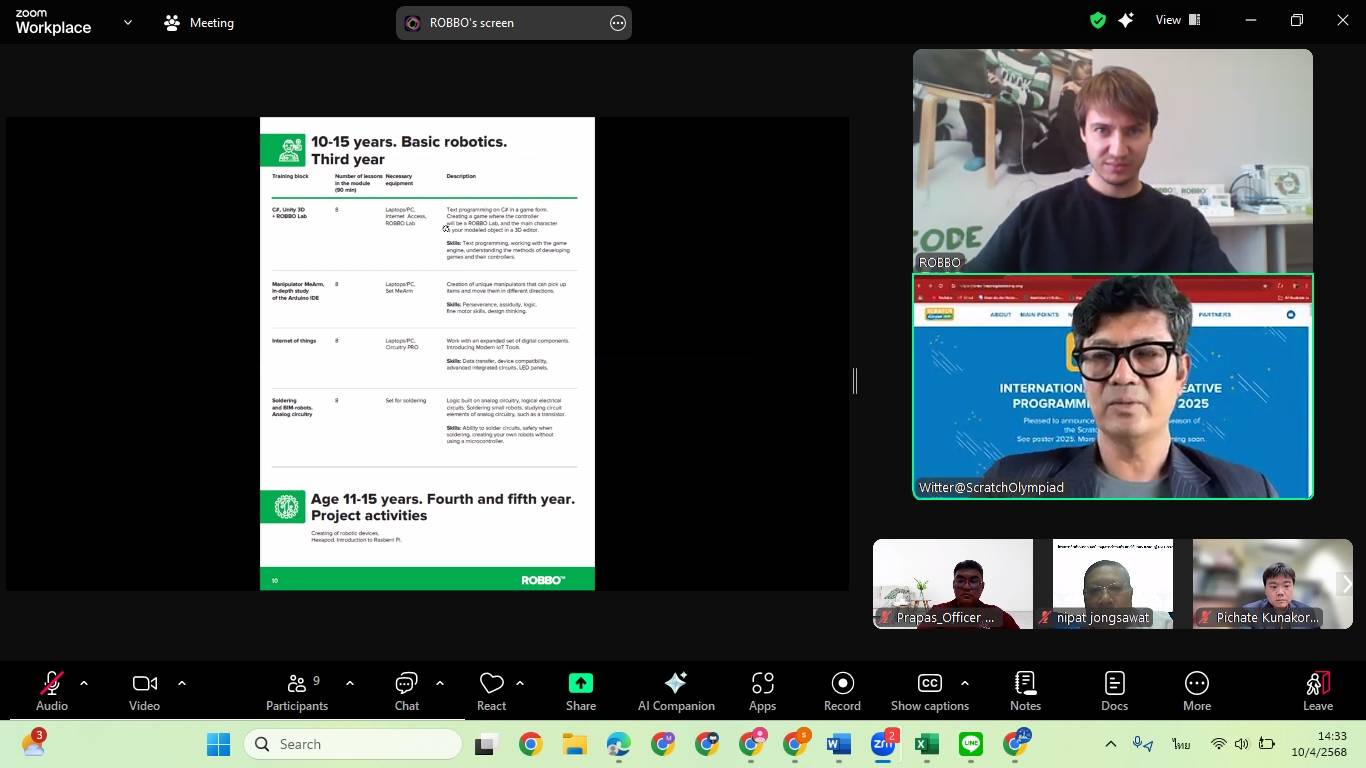Toggle Show captions

coord(929,691)
